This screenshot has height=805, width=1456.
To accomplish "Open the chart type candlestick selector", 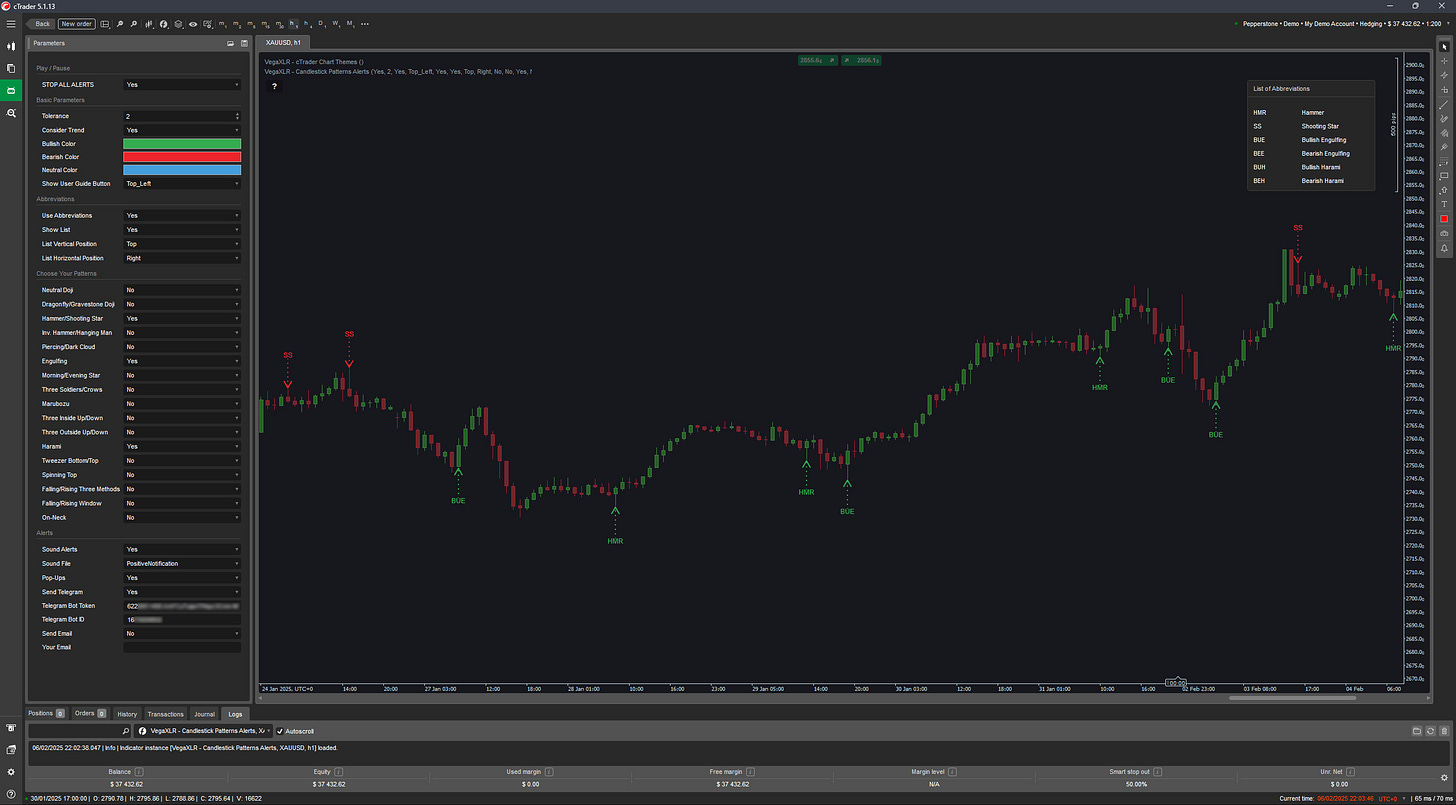I will click(150, 23).
